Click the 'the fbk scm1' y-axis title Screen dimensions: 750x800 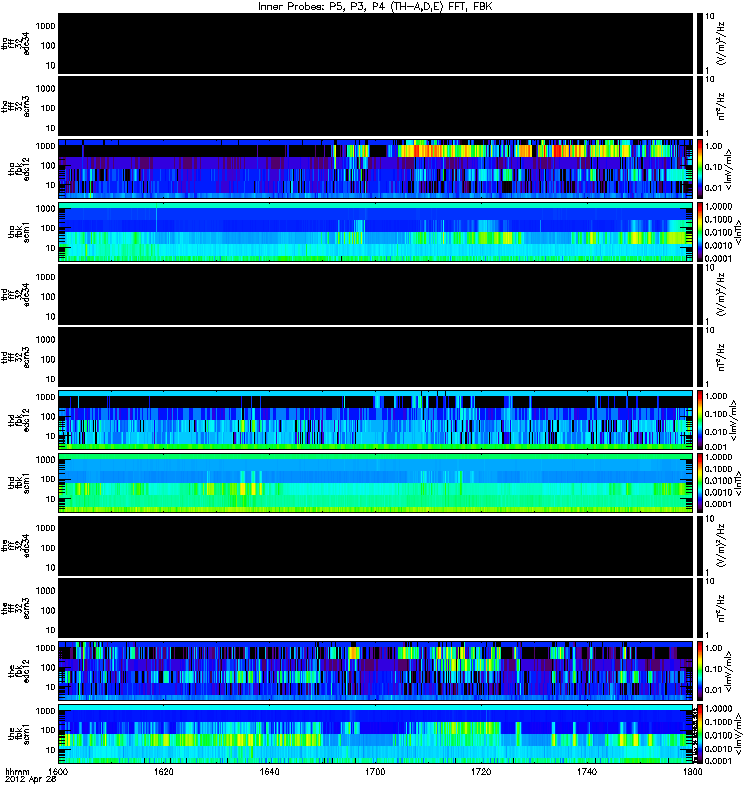[19, 734]
